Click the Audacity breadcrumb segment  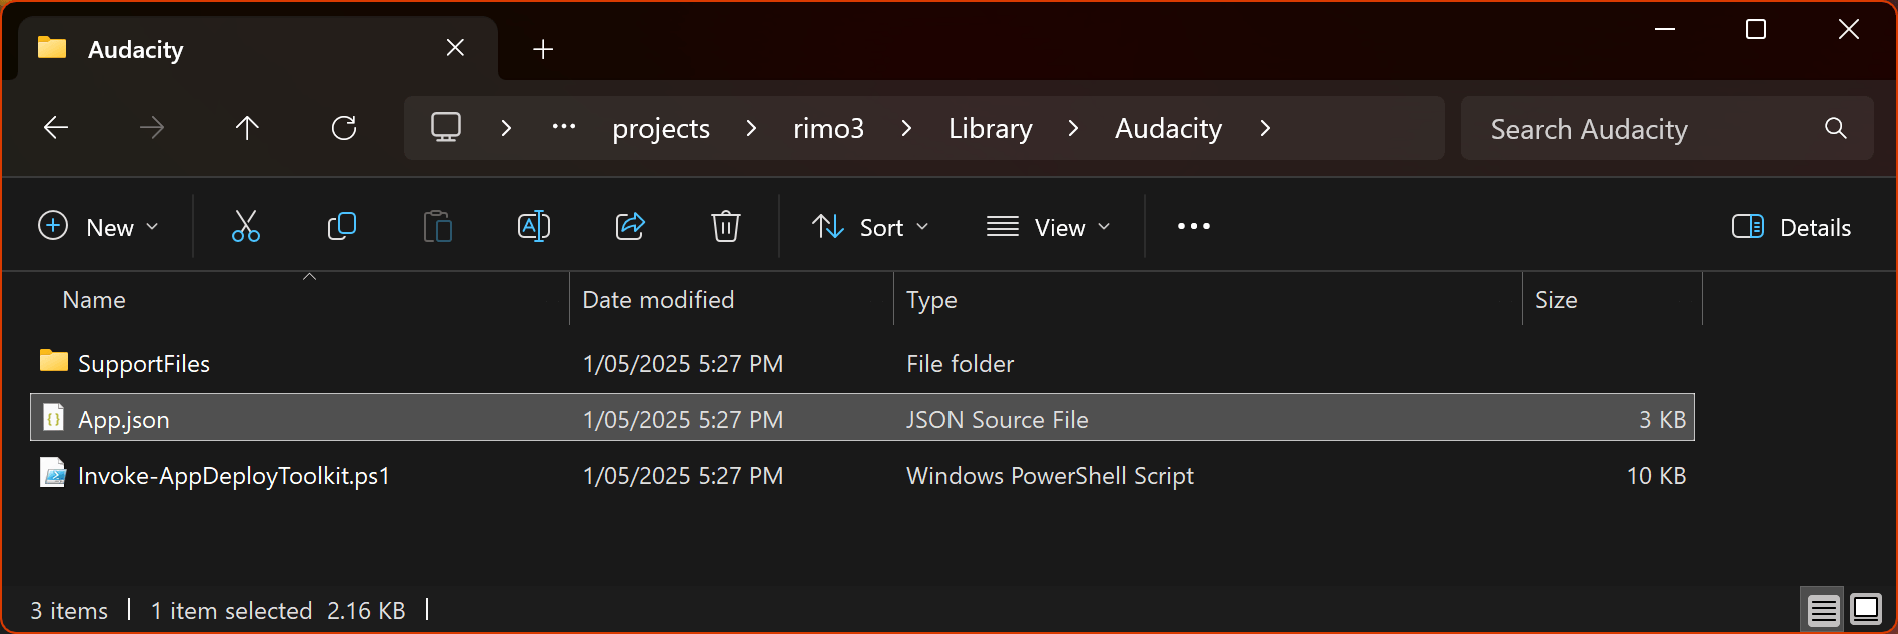click(1168, 129)
